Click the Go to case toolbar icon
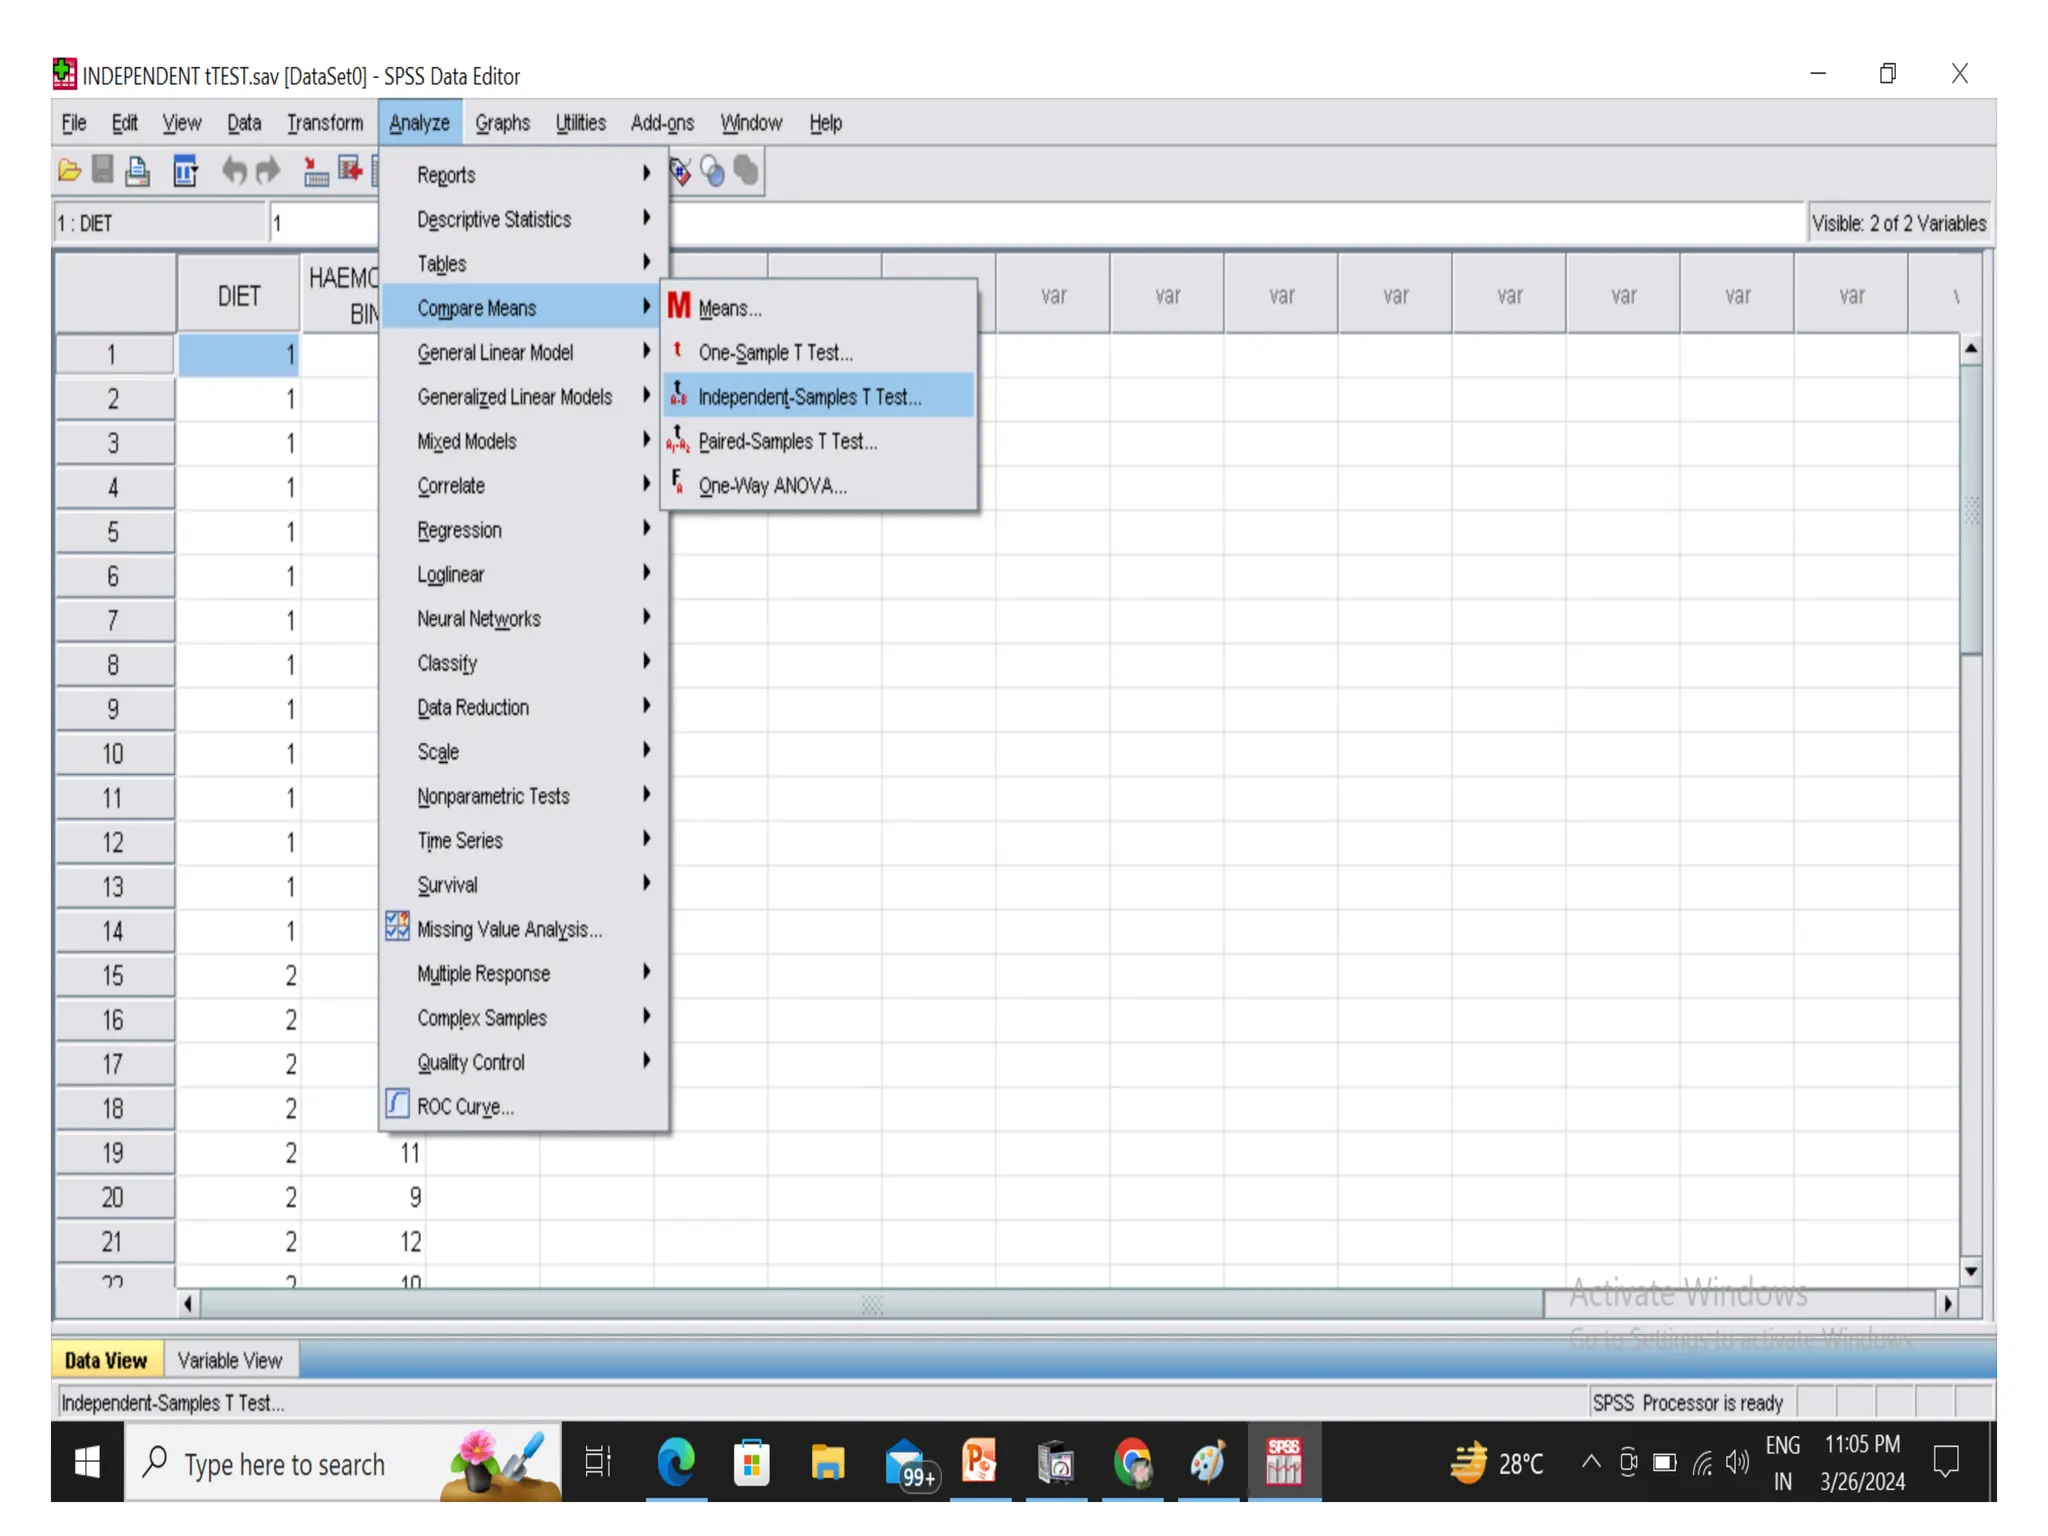The height and width of the screenshot is (1536, 2048). click(x=315, y=171)
